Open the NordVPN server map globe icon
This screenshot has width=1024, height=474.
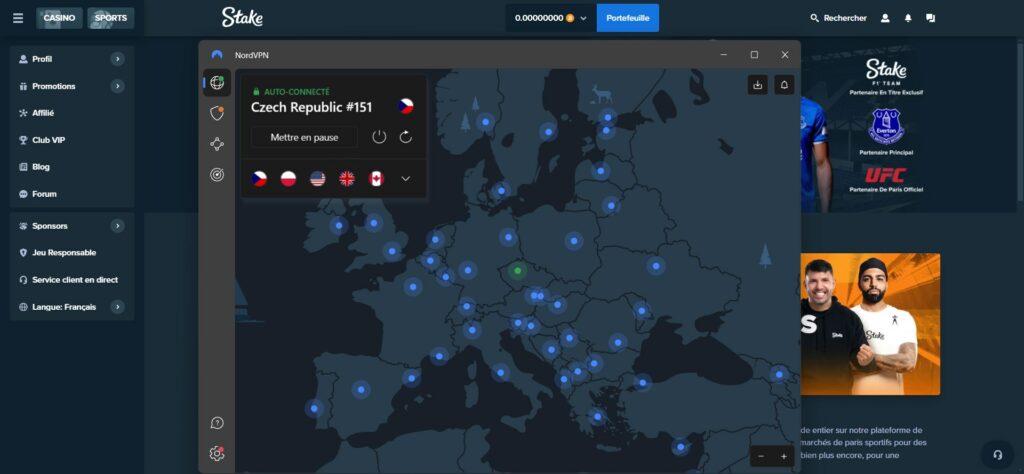coord(217,83)
